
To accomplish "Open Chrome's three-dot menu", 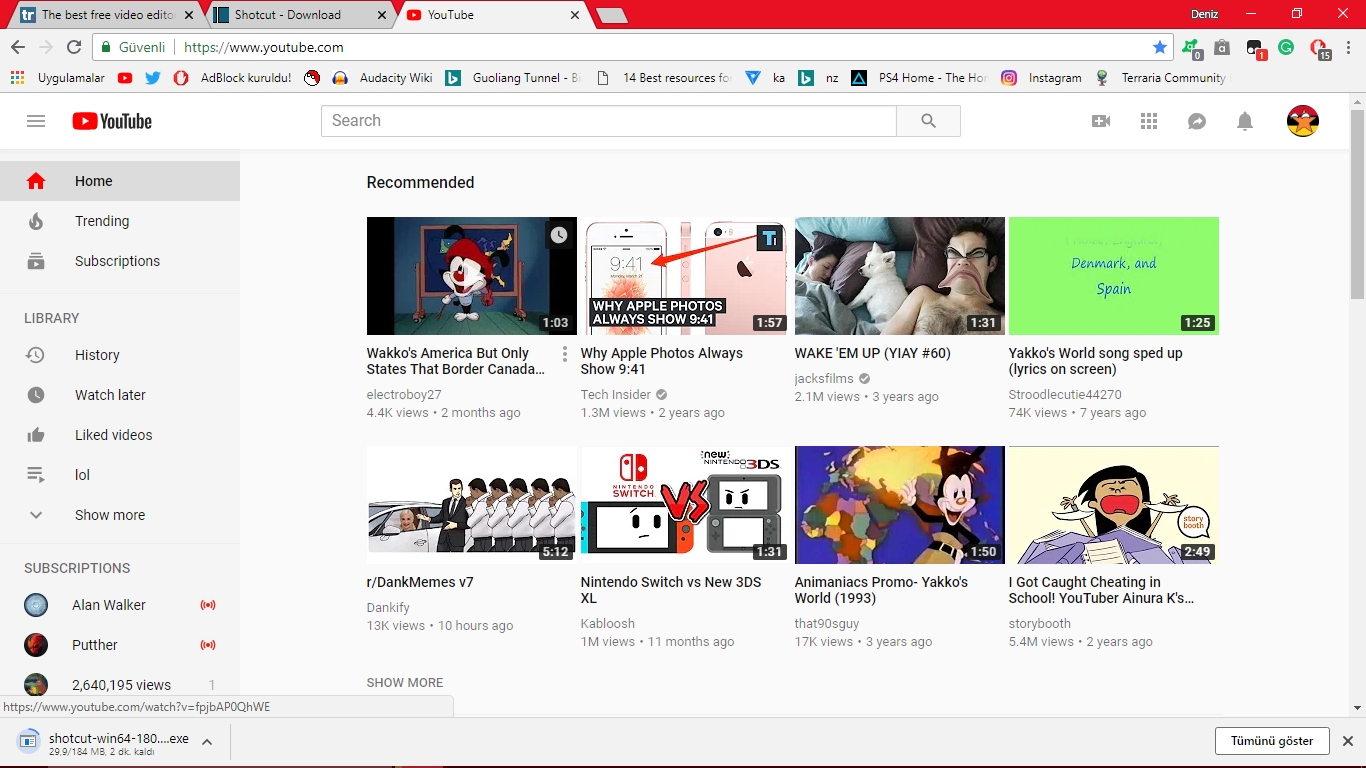I will point(1348,47).
